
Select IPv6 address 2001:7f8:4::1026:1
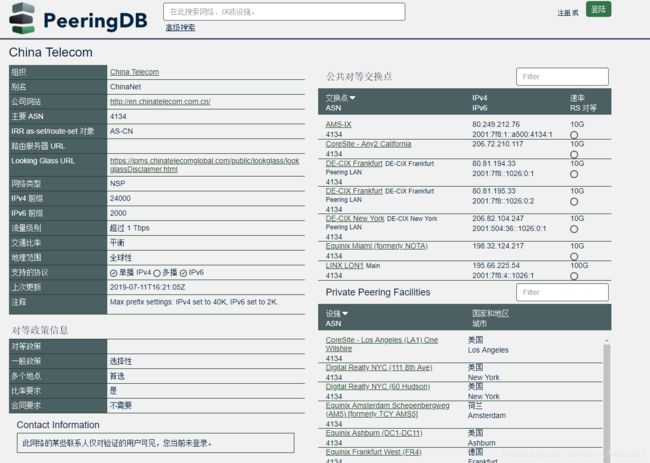(x=503, y=275)
